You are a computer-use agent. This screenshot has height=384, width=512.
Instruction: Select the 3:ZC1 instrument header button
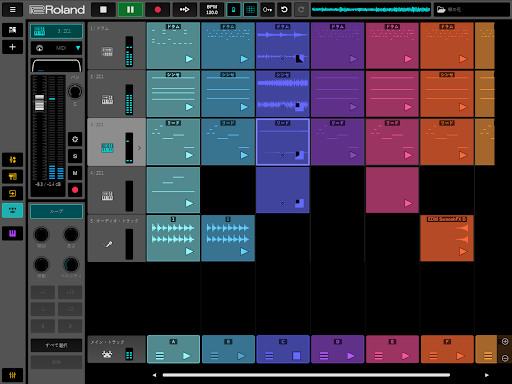point(56,31)
